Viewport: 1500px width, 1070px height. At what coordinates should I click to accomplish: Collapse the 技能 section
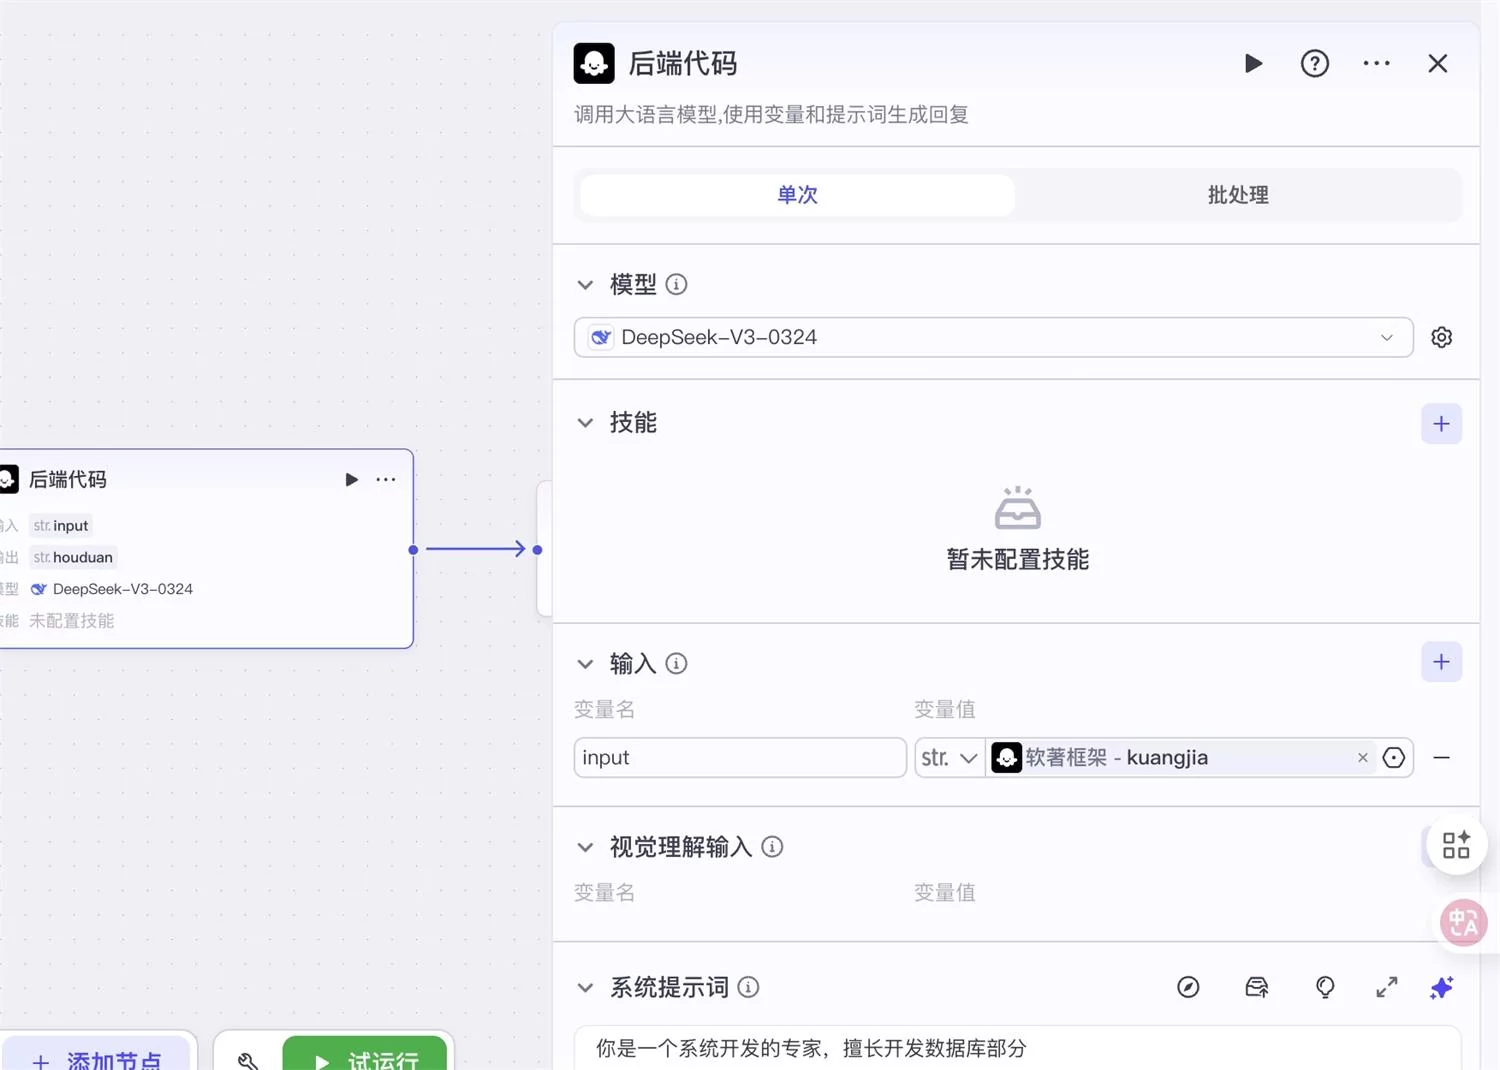585,422
